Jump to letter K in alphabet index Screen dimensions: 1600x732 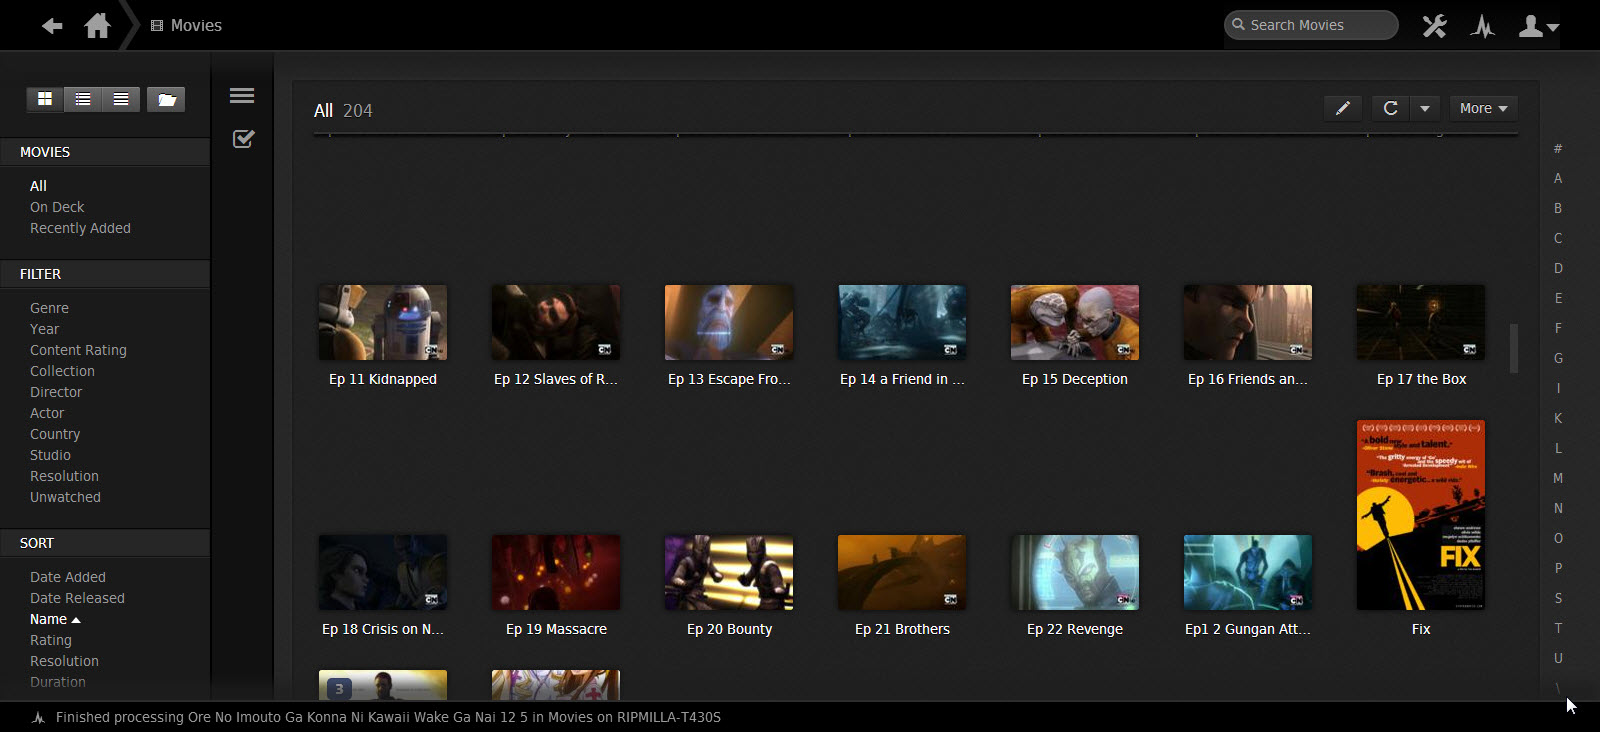(x=1558, y=418)
